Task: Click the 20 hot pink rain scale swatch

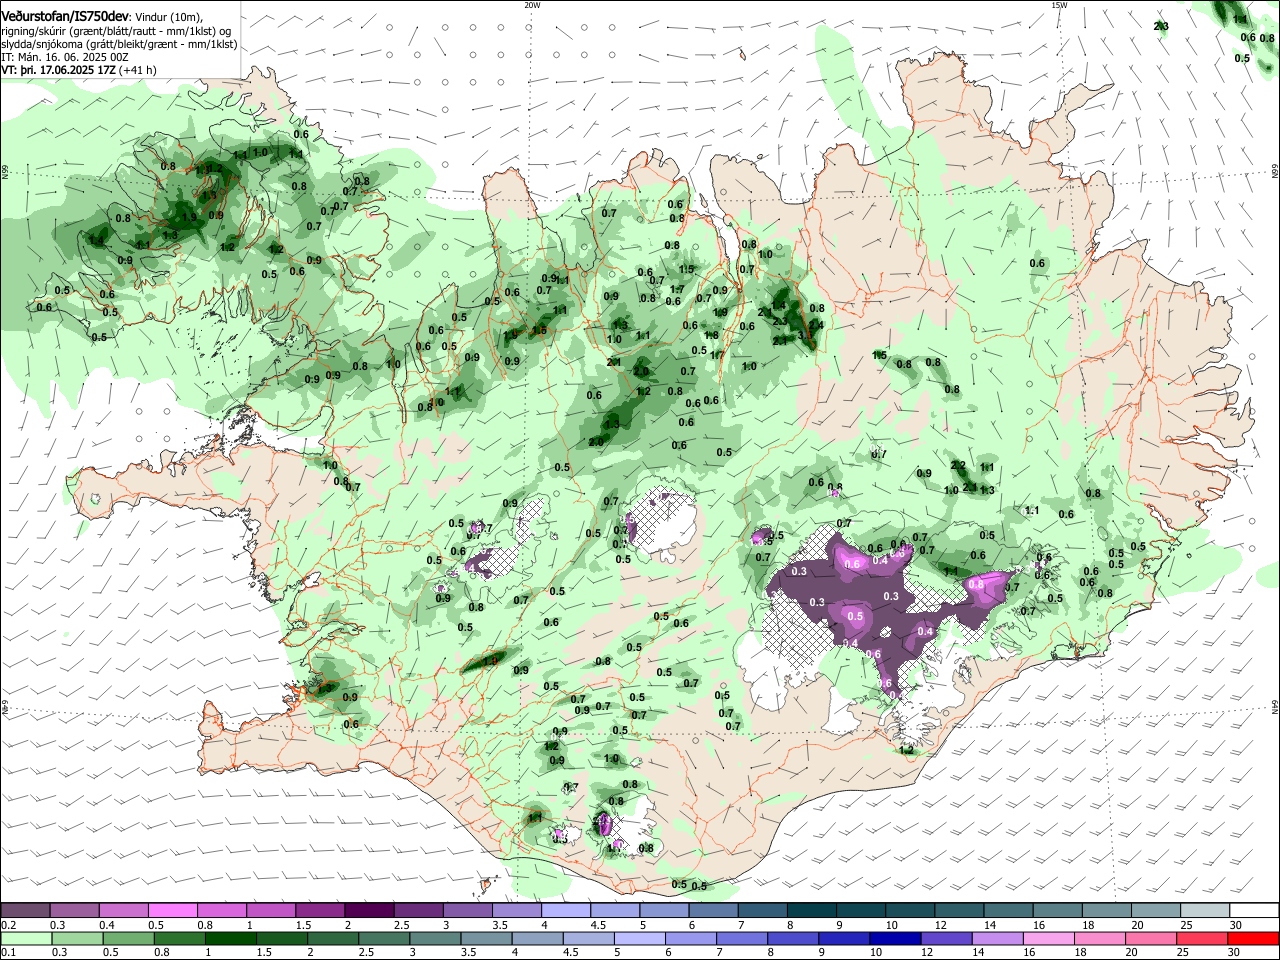Action: [1152, 938]
